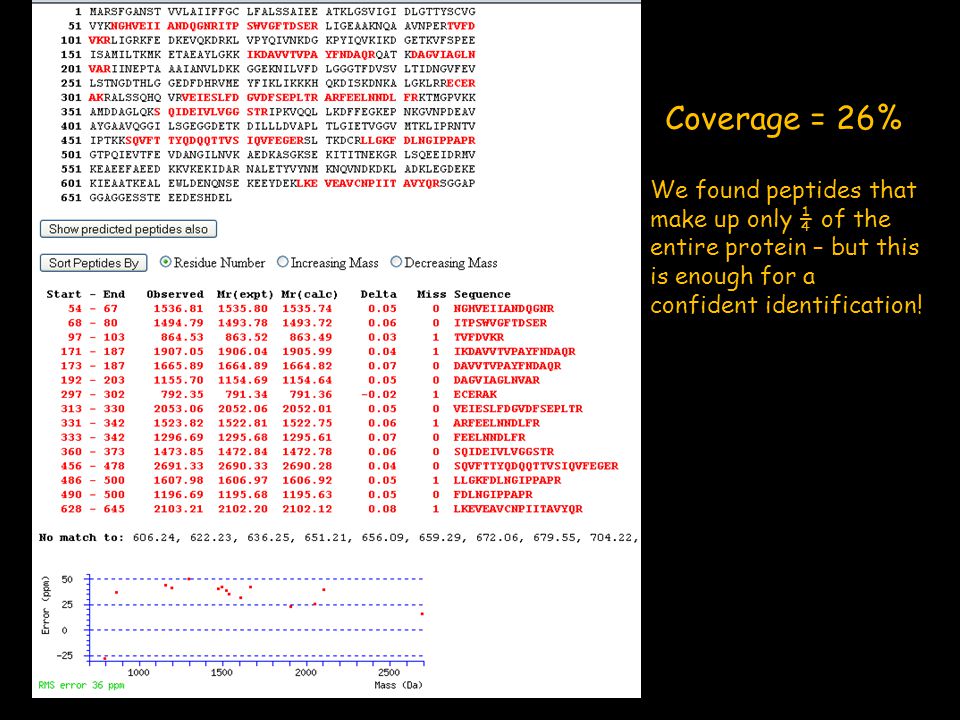Viewport: 960px width, 720px height.
Task: Click the Delta value -0.02
Action: 379,394
